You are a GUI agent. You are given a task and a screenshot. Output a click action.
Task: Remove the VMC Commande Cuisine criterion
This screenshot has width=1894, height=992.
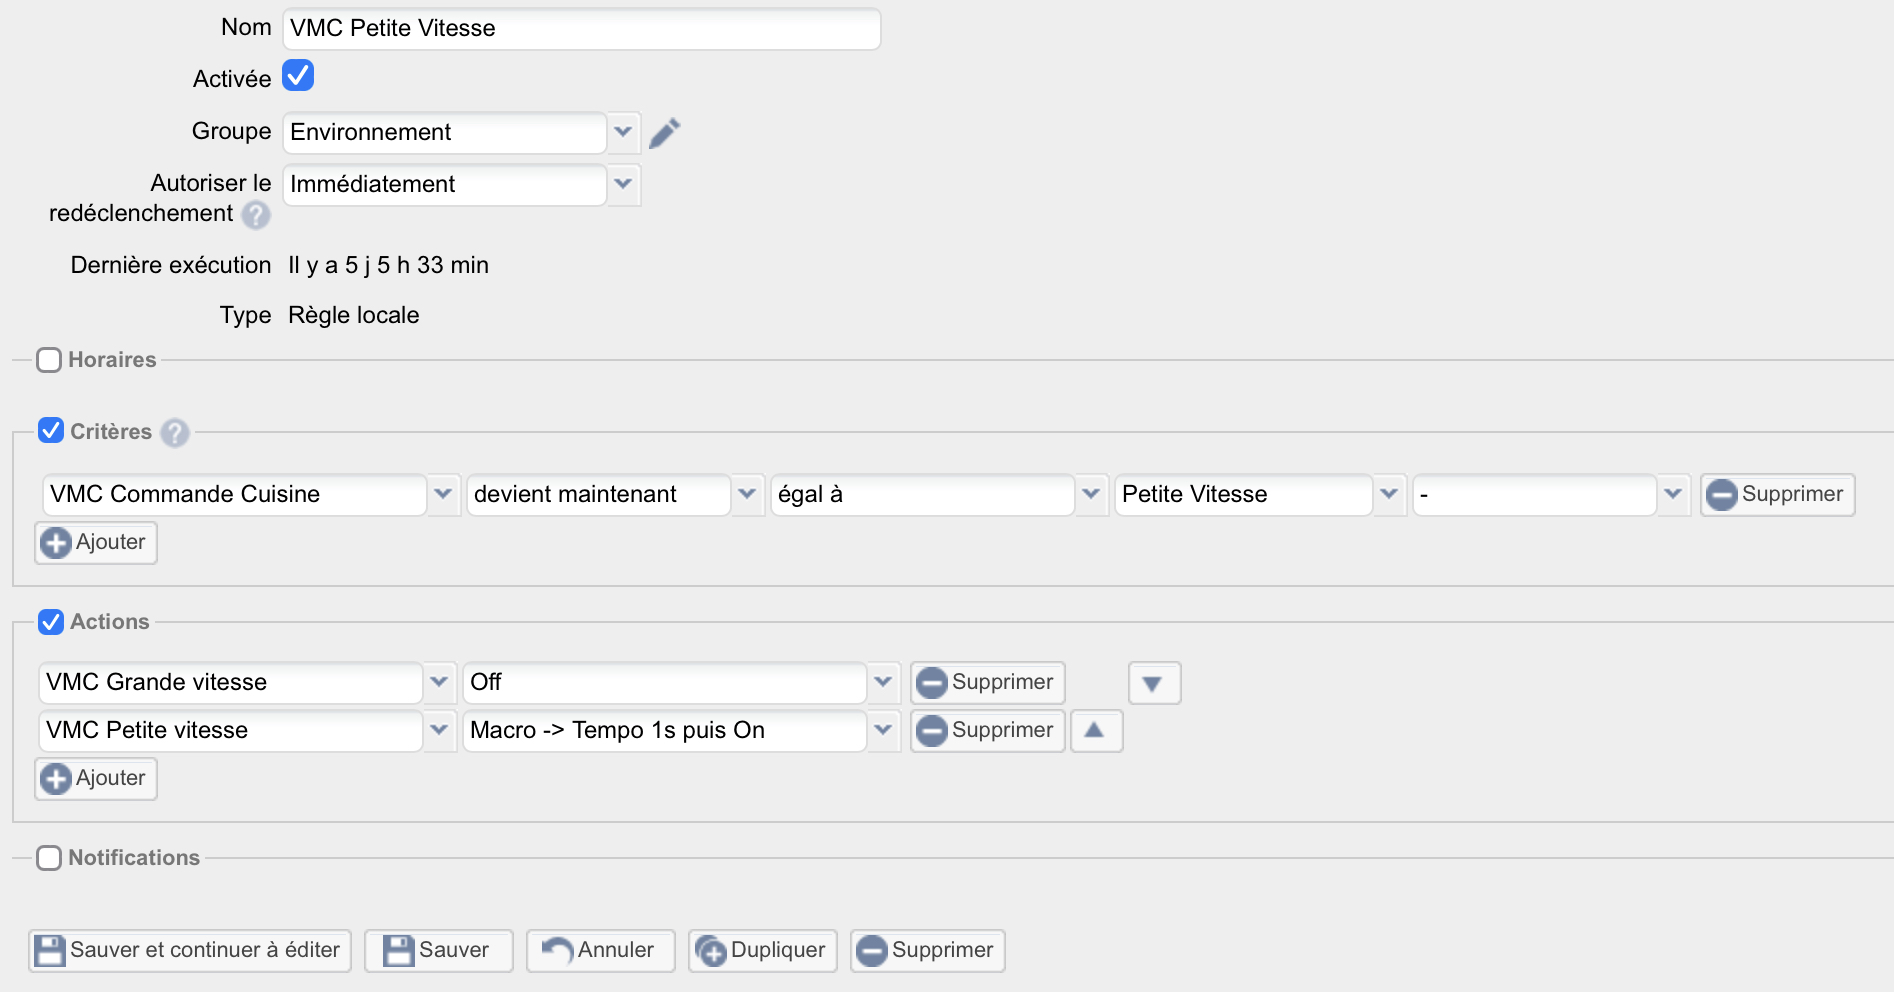tap(1776, 495)
